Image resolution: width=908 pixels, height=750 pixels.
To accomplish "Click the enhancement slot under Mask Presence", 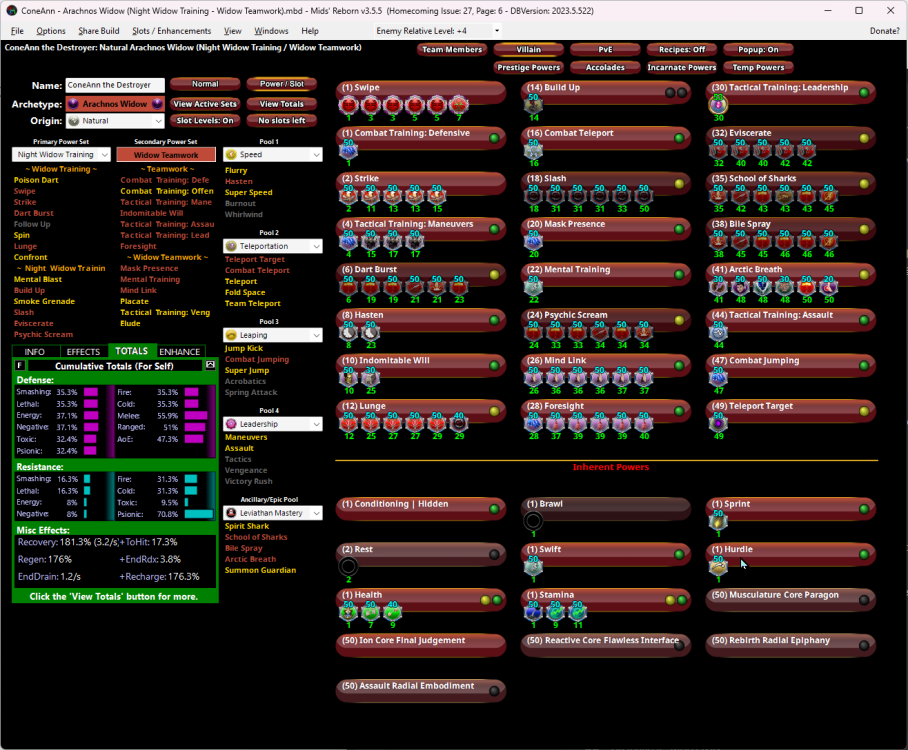I will point(533,242).
